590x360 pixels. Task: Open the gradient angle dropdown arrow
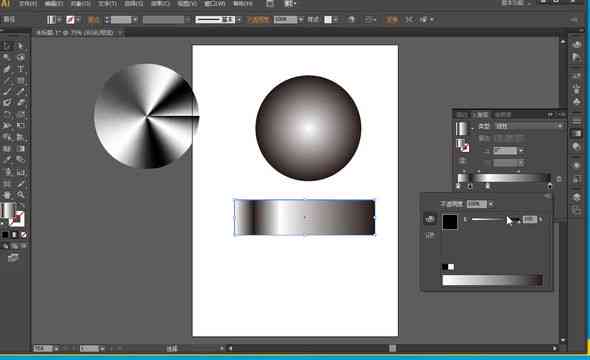522,151
